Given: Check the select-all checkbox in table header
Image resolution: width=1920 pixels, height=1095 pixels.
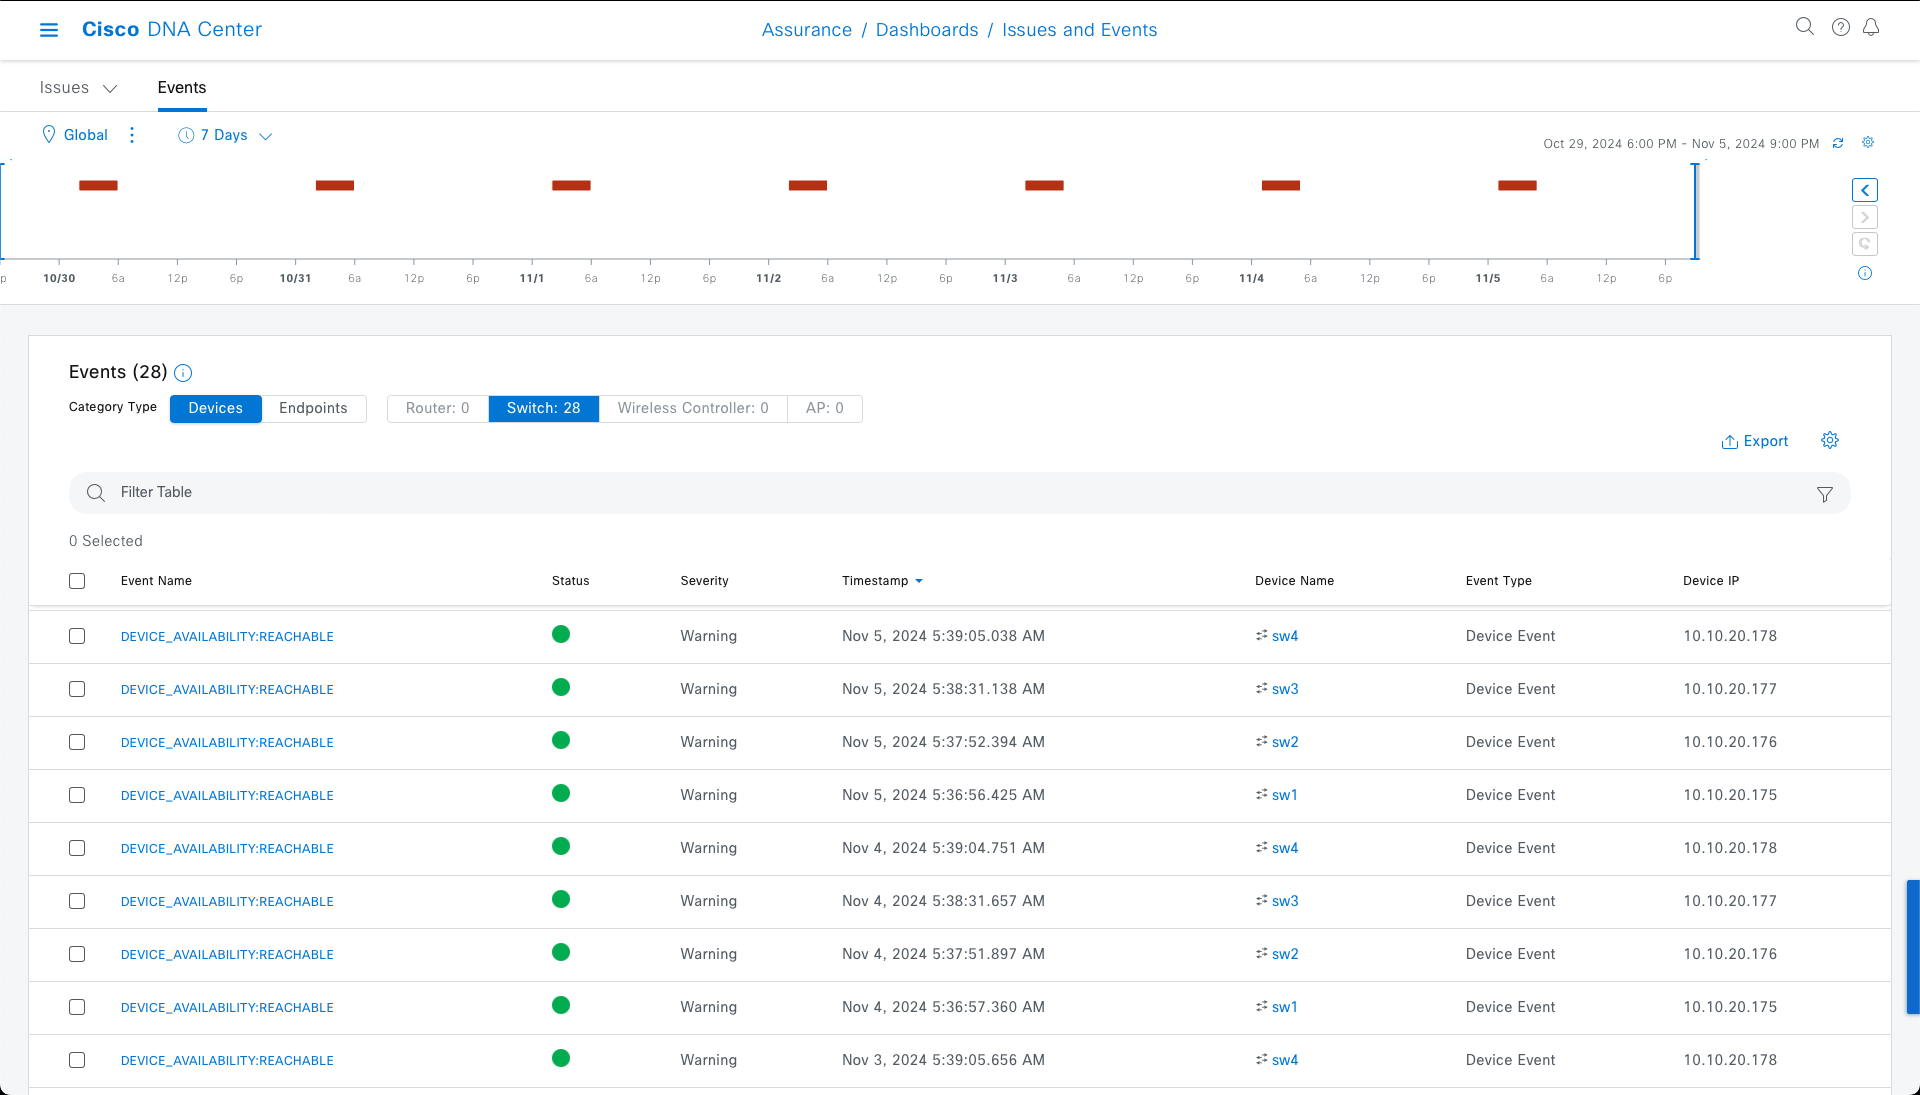Looking at the screenshot, I should tap(77, 581).
